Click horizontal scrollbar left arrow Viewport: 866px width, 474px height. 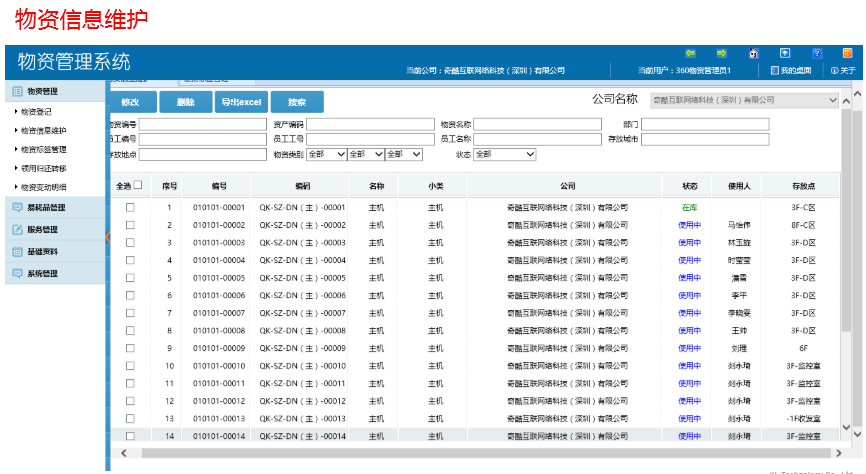(124, 453)
